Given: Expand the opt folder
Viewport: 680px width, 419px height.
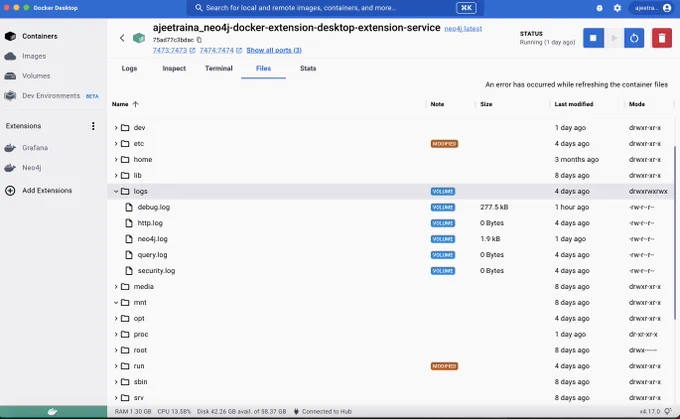Looking at the screenshot, I should (x=116, y=318).
